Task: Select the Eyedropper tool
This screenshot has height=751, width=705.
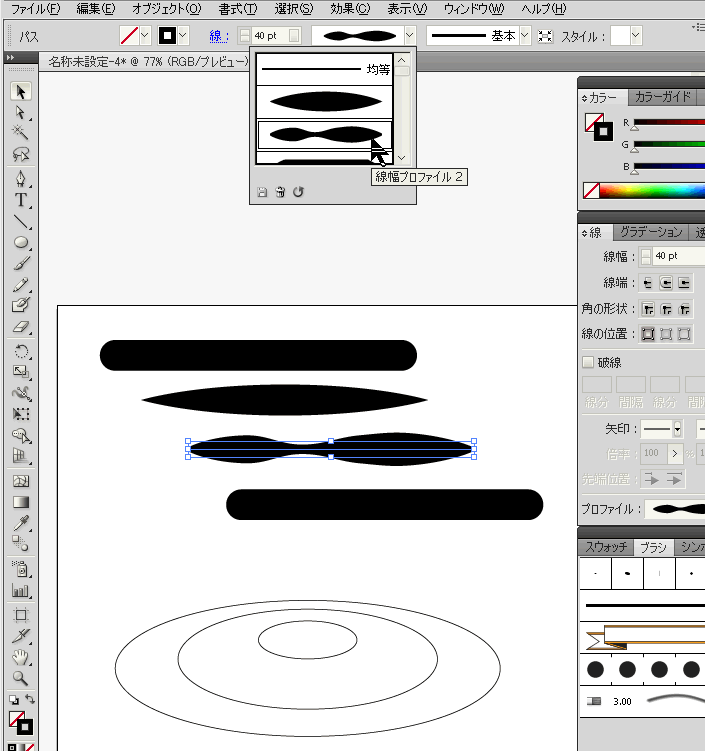Action: 21,523
